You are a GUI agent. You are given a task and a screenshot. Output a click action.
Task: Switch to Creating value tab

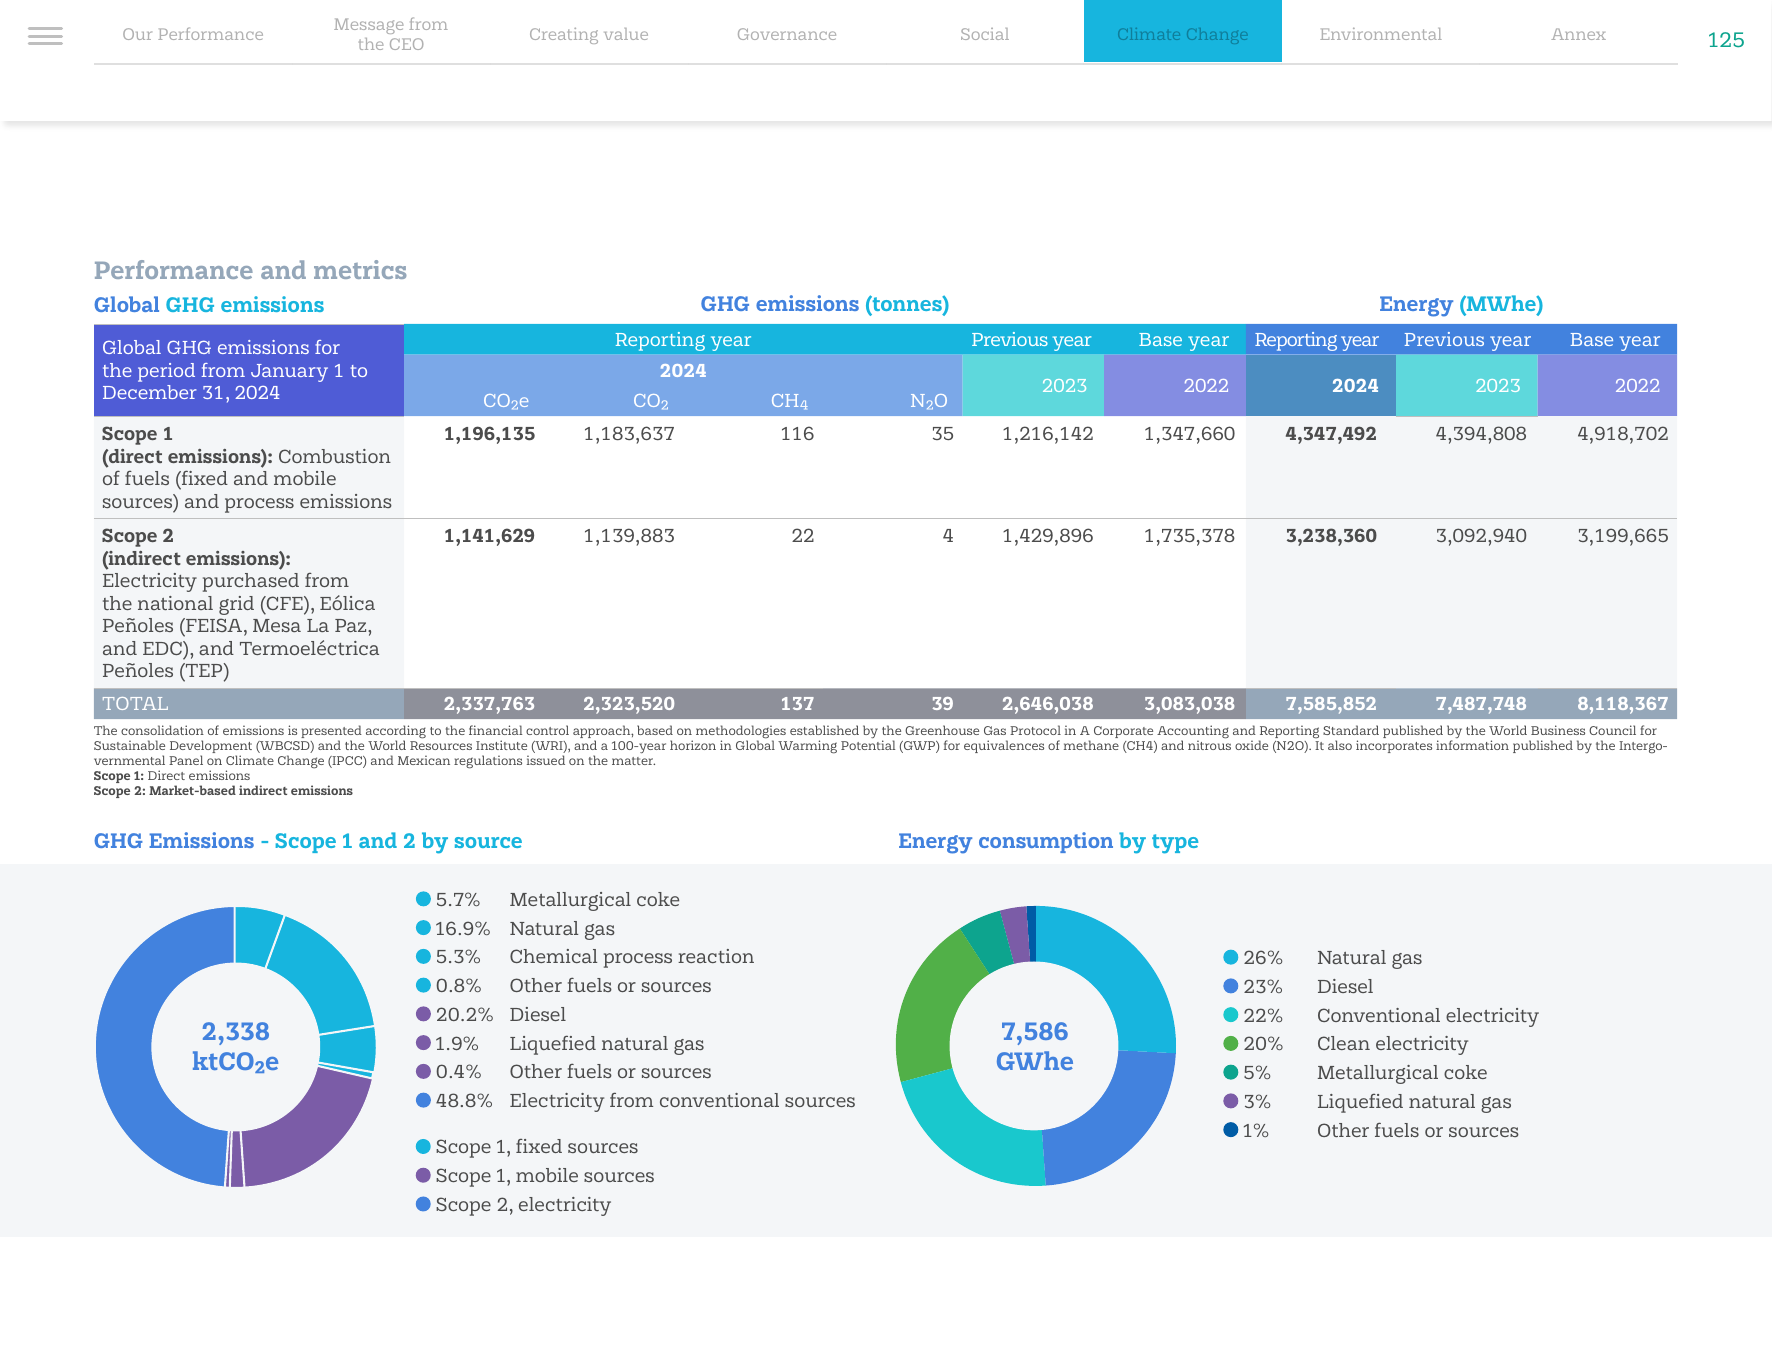(589, 34)
